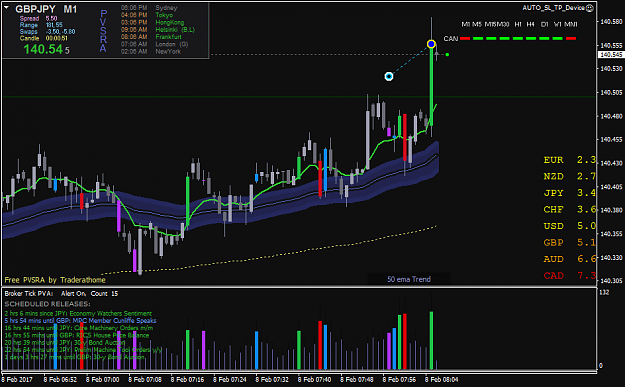Click the 132 volume scale label
Screen dimensions: 625x387
[604, 293]
